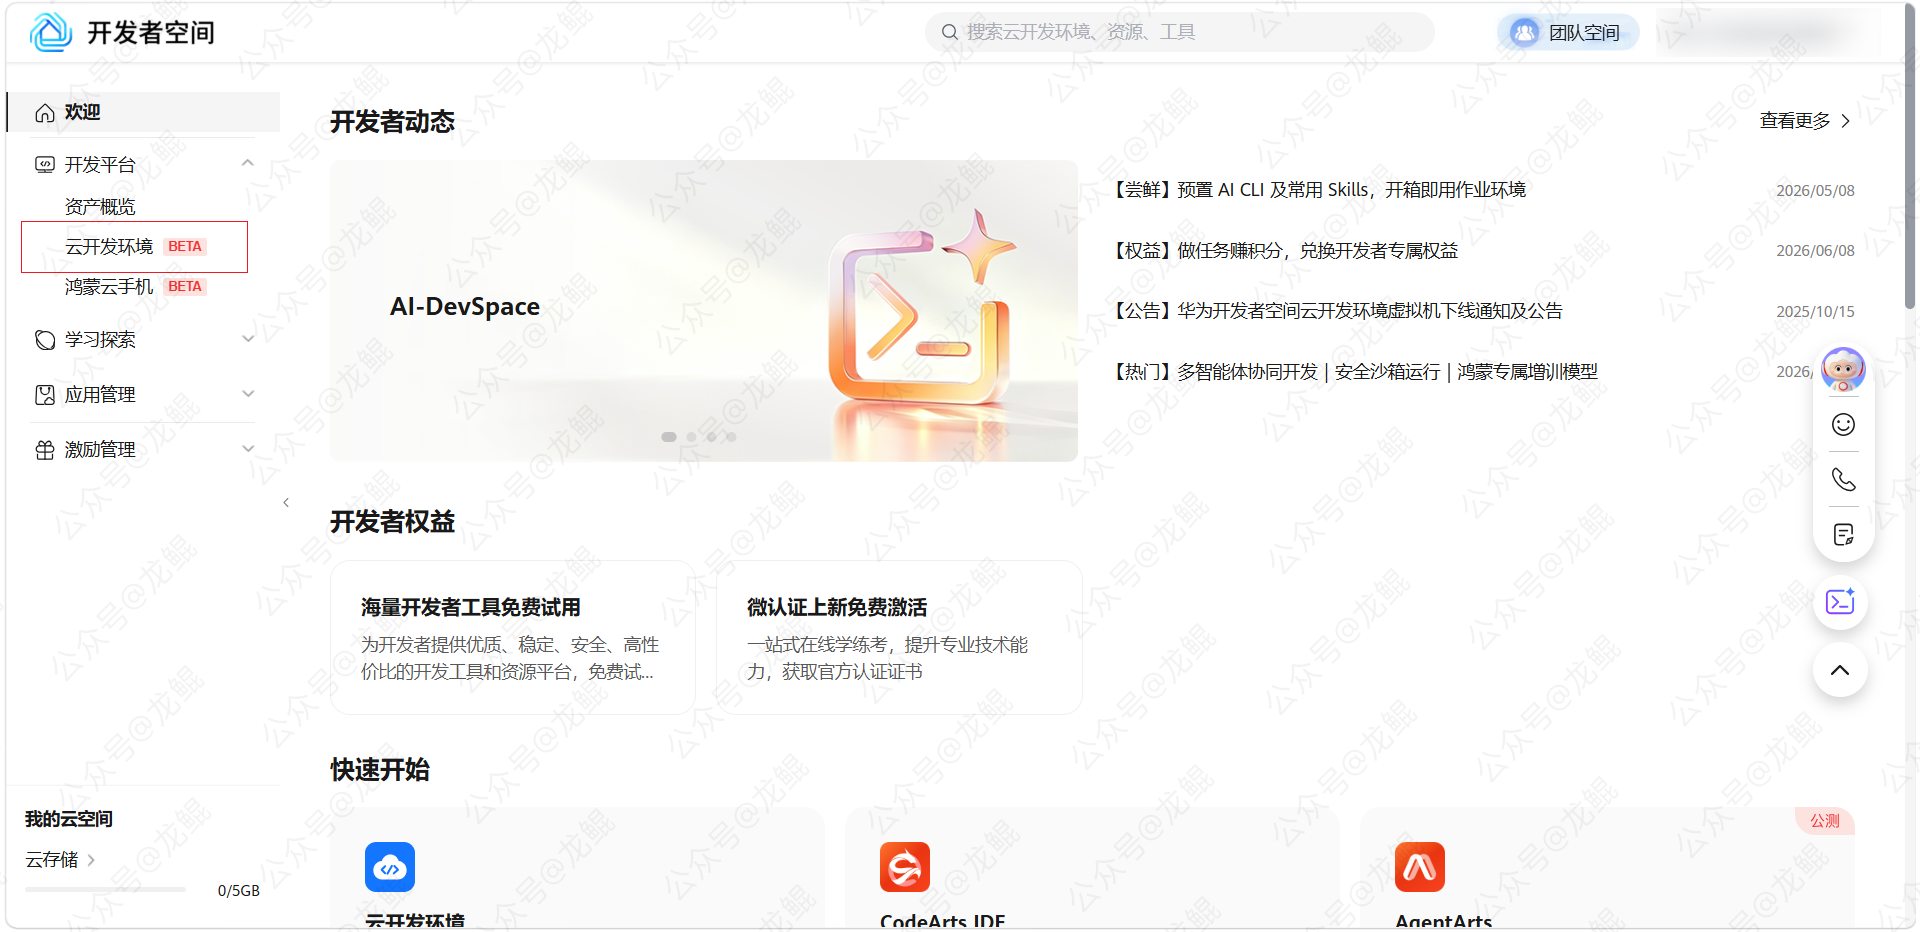
Task: Open the floating assistant avatar
Action: 1843,370
